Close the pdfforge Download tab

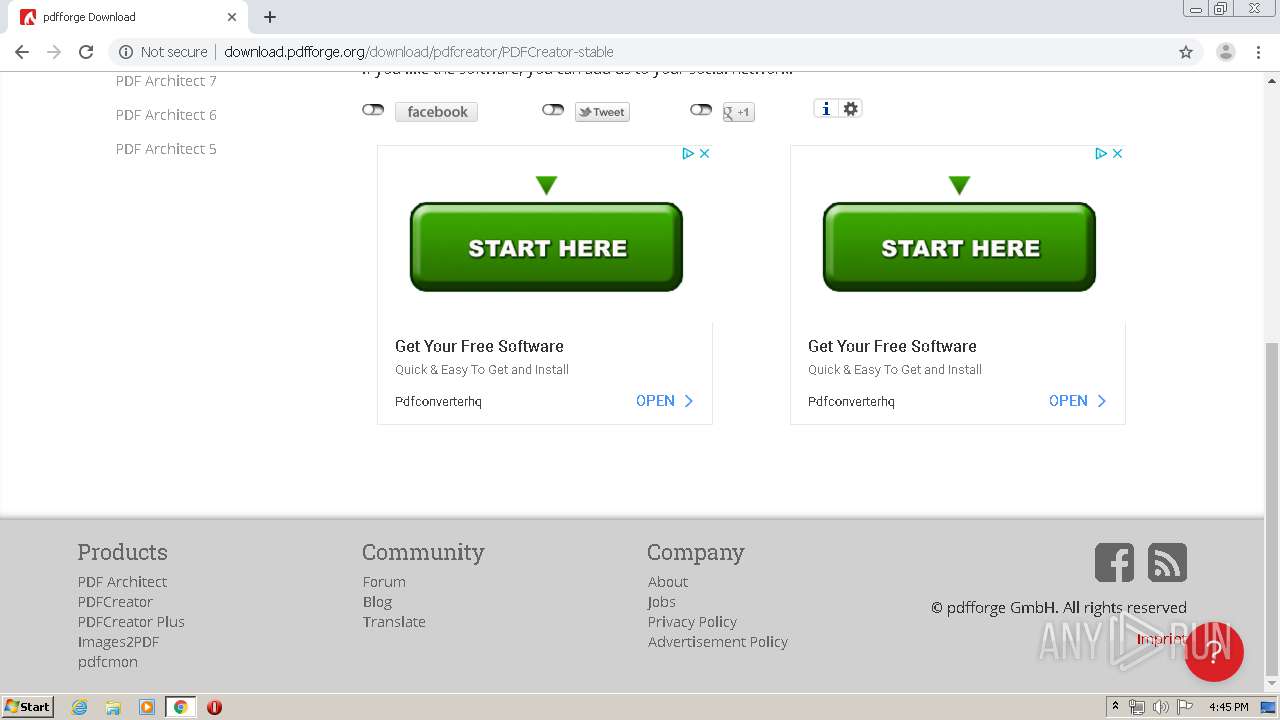[x=232, y=17]
